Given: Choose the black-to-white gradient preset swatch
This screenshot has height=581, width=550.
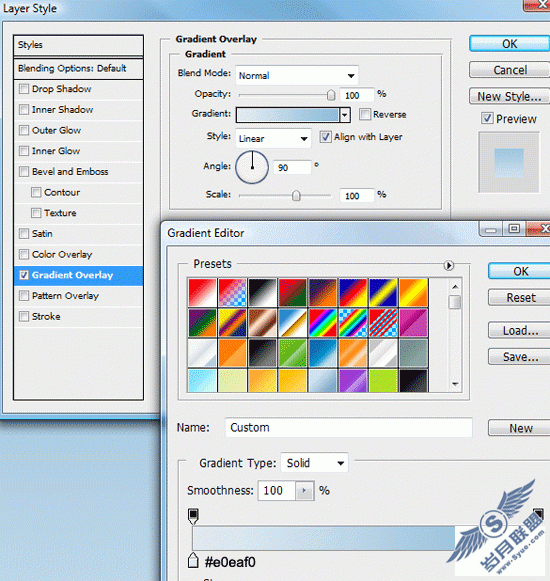Looking at the screenshot, I should click(x=262, y=292).
